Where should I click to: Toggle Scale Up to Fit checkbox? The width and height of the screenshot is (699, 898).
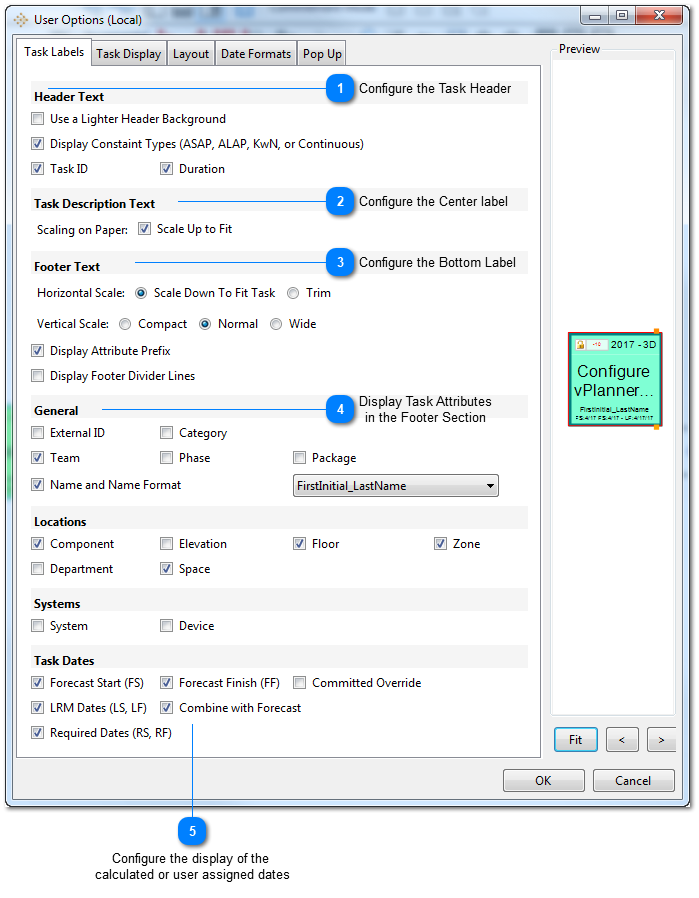tap(145, 229)
